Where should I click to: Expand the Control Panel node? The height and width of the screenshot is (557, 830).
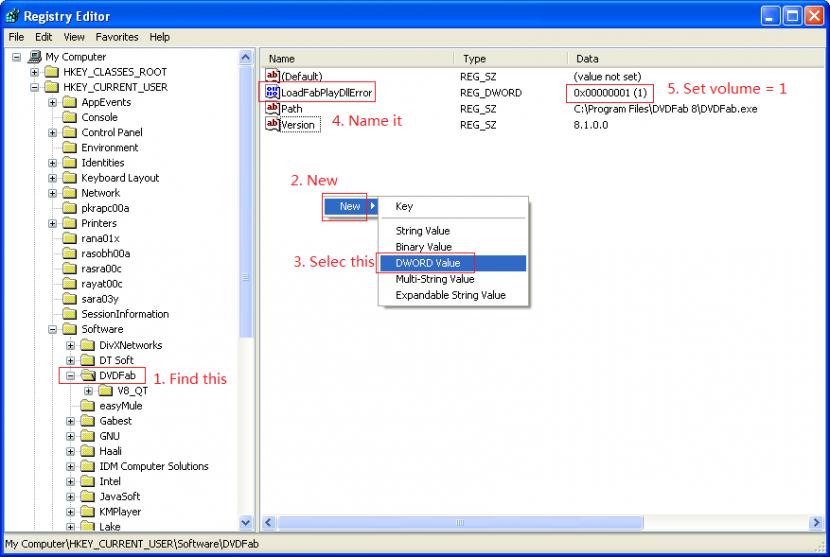(x=52, y=132)
